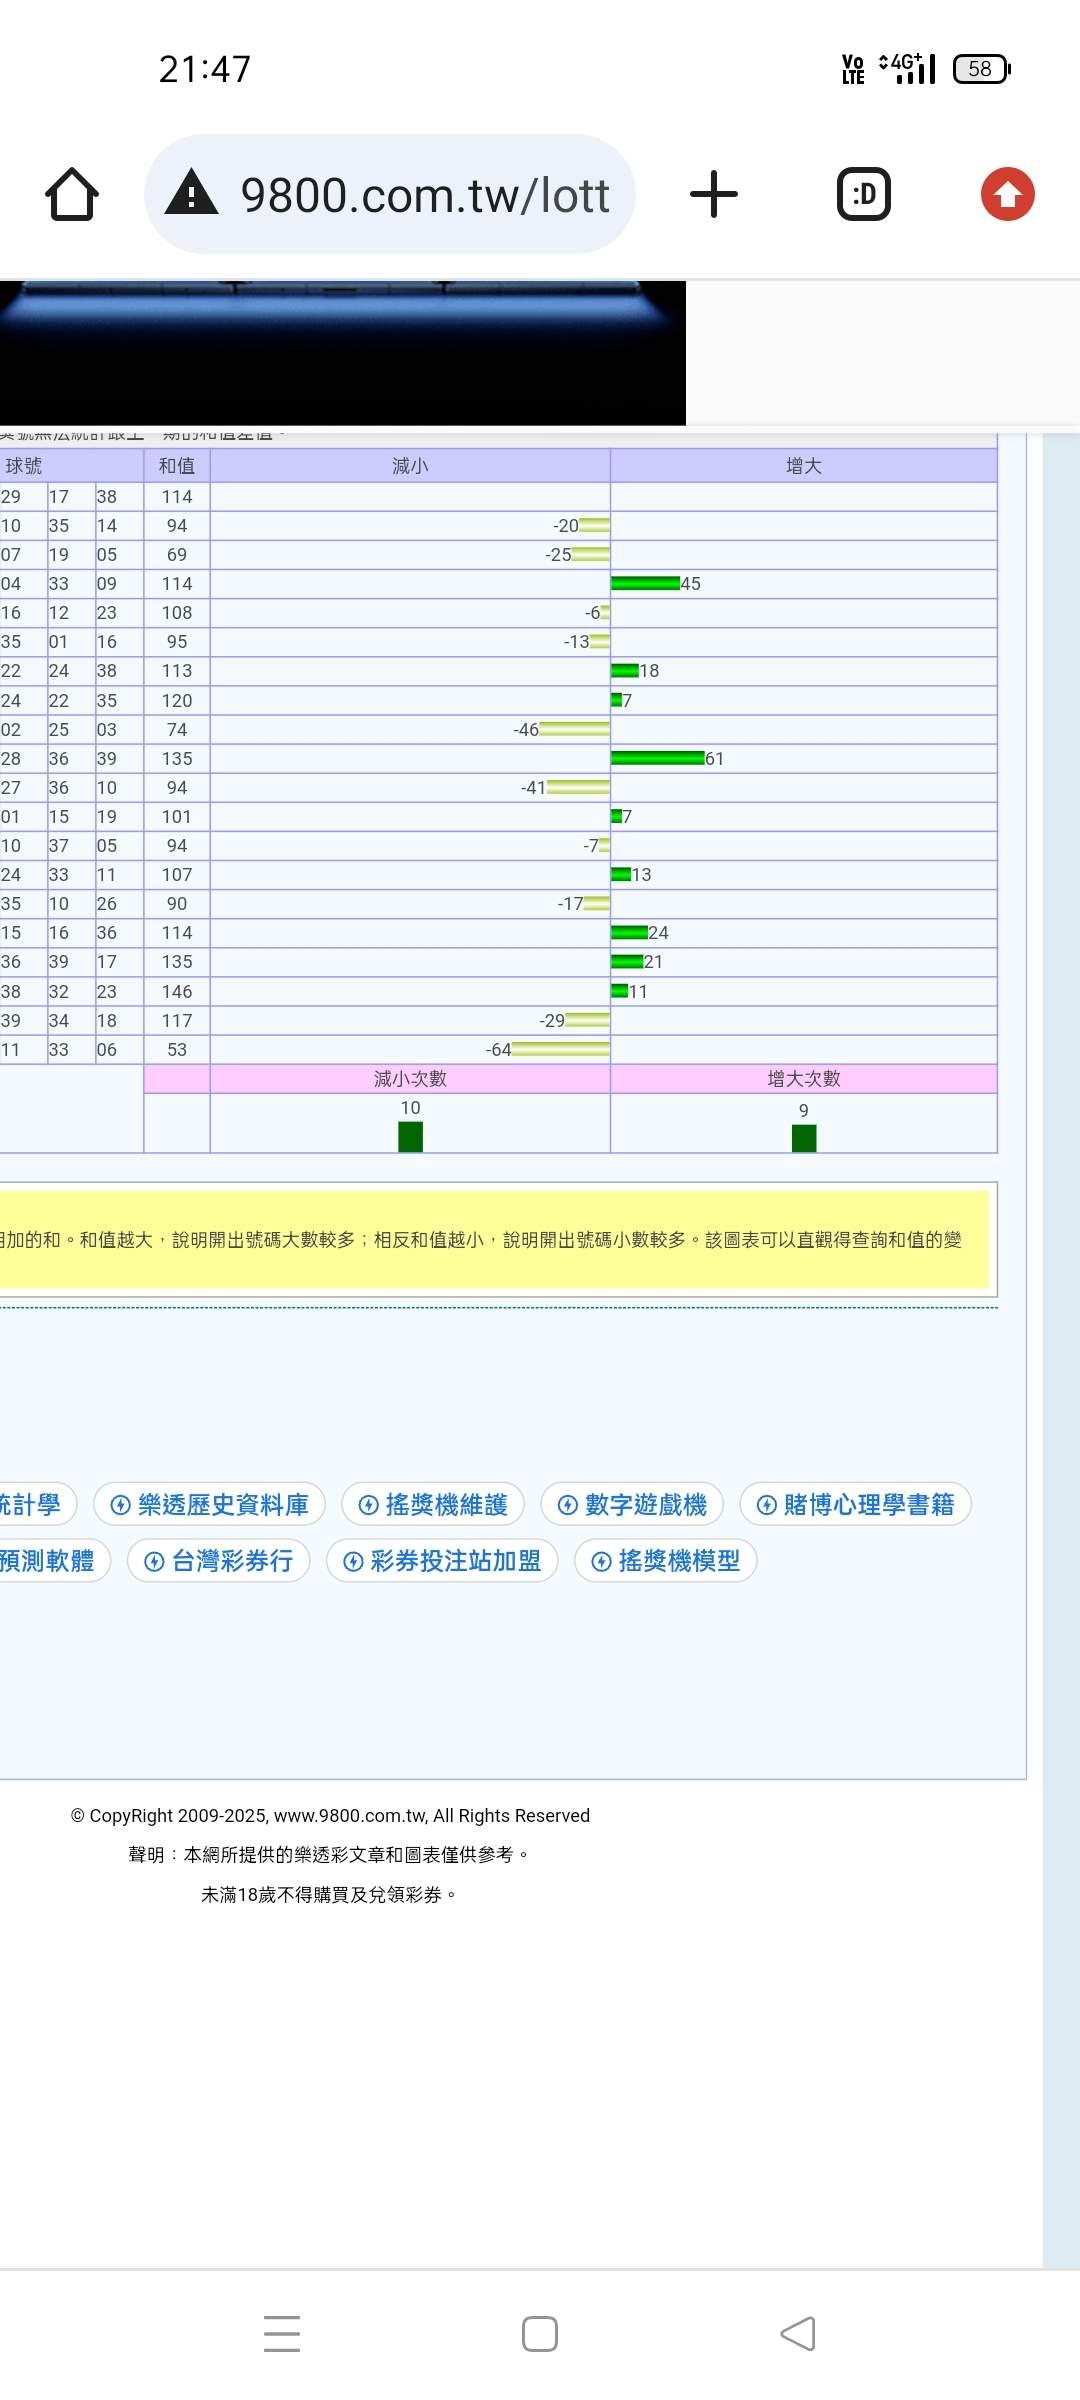This screenshot has width=1080, height=2400.
Task: Tap the VoLTE status icon
Action: point(853,69)
